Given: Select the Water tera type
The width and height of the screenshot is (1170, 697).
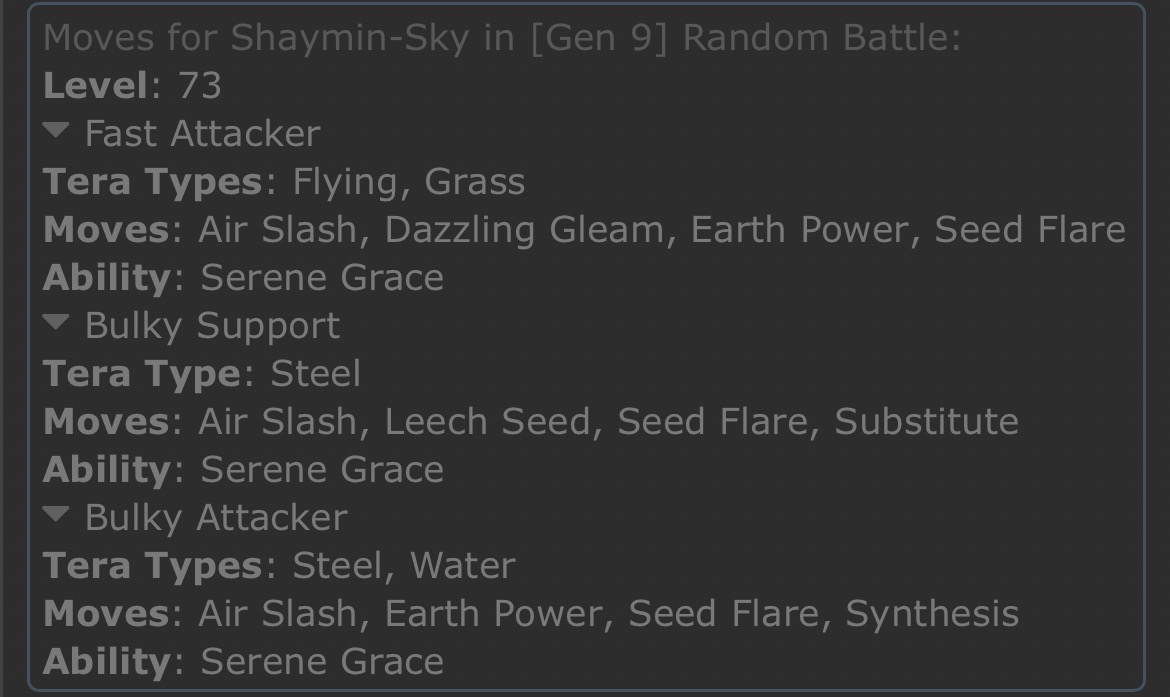Looking at the screenshot, I should [463, 565].
